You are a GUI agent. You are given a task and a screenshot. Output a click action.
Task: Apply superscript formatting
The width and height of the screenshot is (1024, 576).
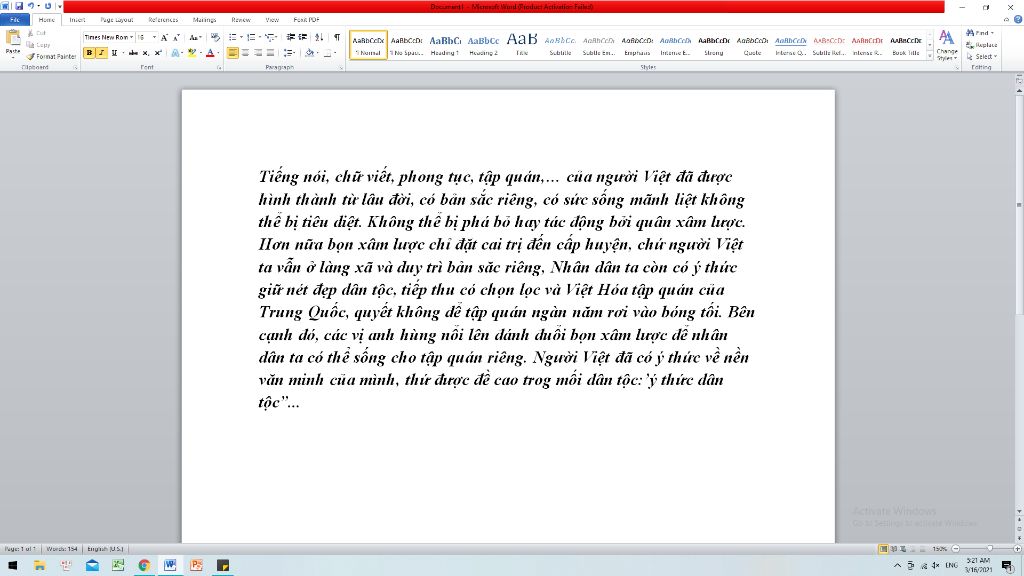pyautogui.click(x=157, y=53)
